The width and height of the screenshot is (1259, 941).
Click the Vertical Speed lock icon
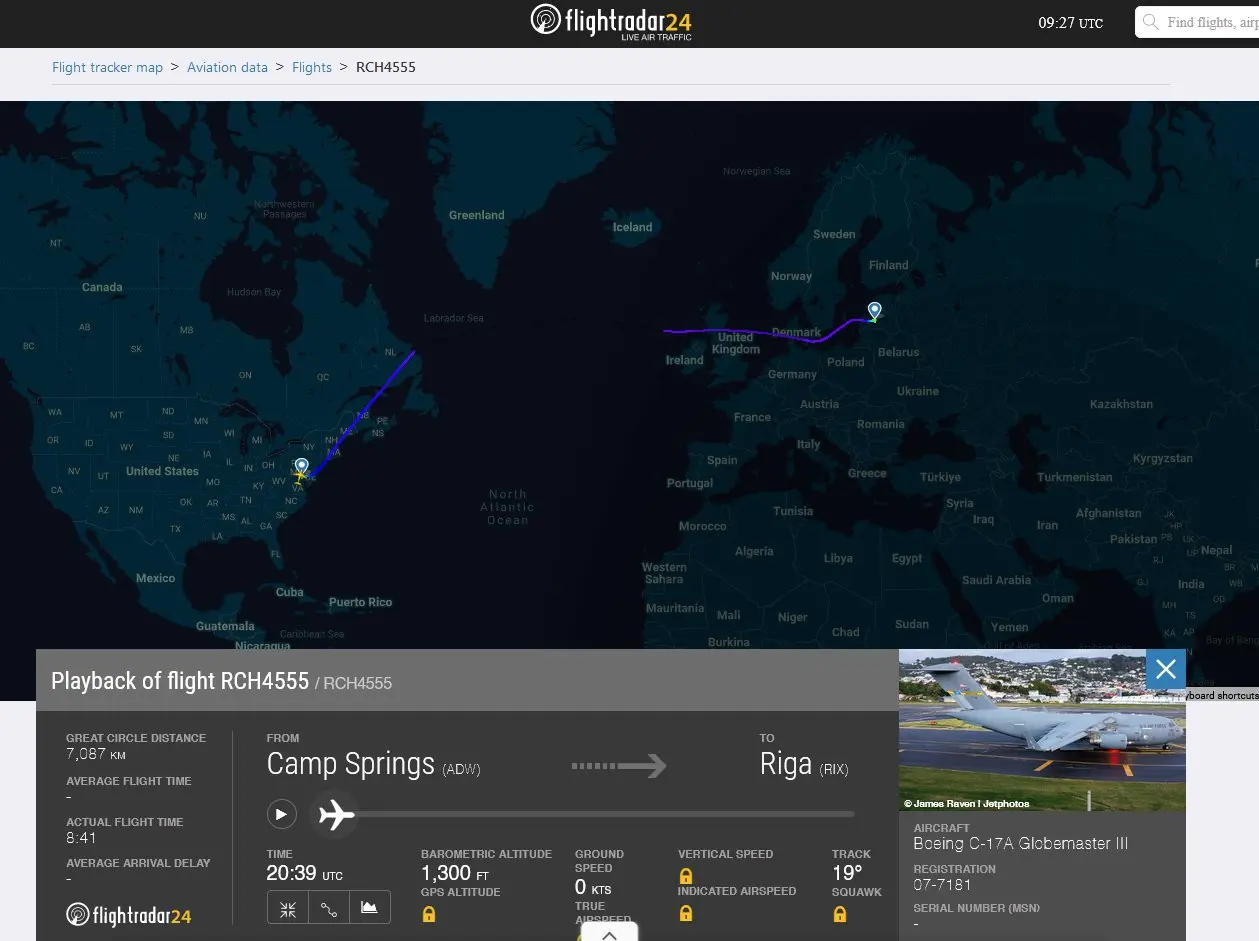point(686,876)
